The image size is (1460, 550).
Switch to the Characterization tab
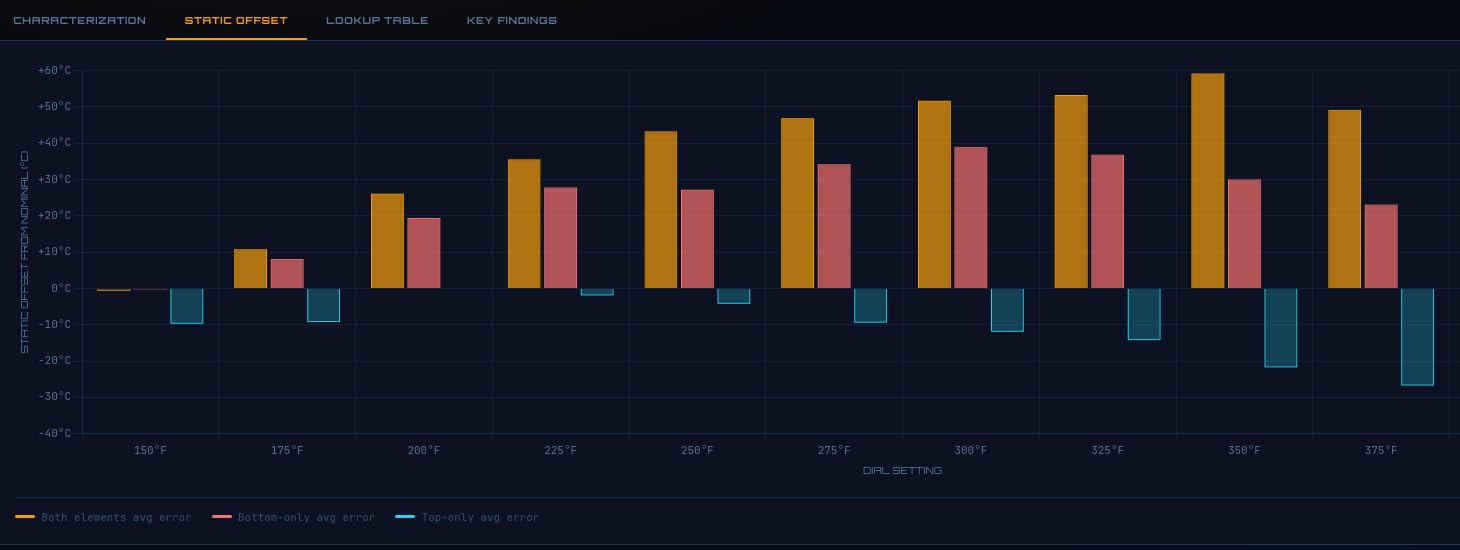click(x=79, y=20)
